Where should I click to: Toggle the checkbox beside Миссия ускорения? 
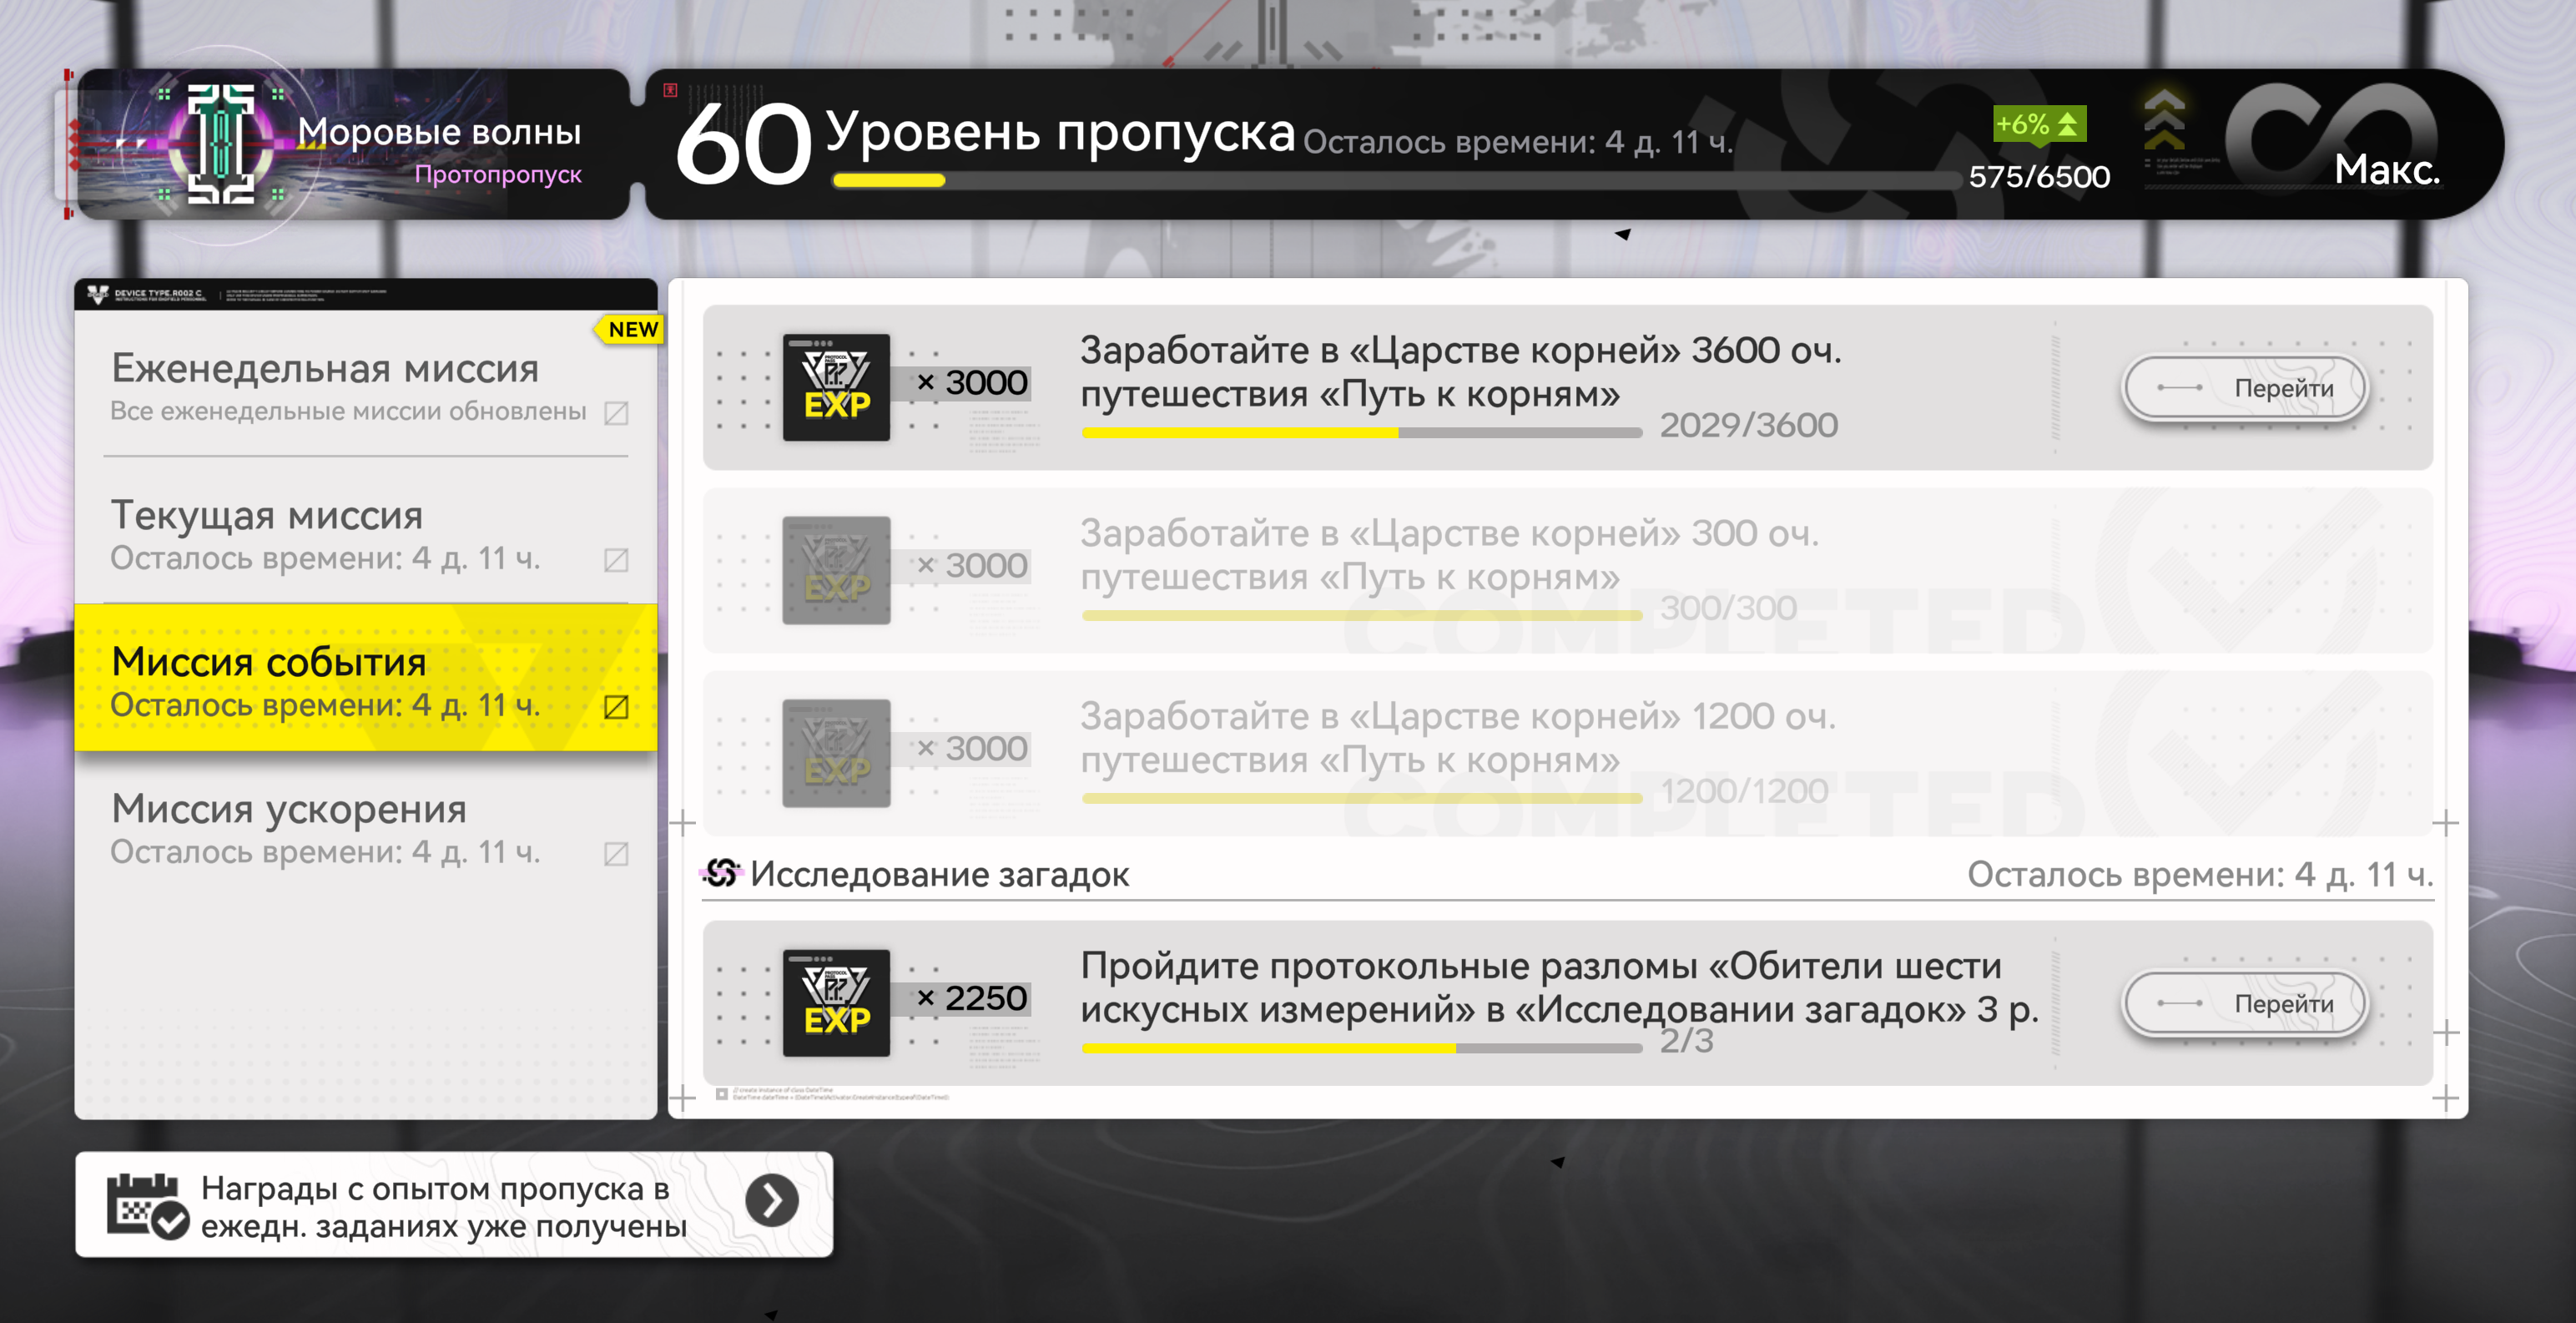(616, 854)
